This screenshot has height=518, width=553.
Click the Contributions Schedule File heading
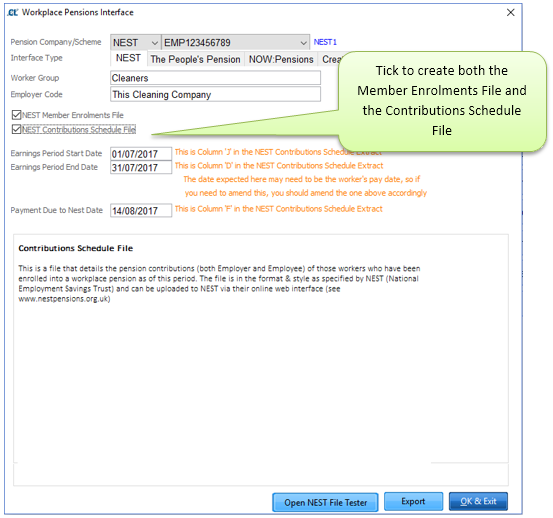pyautogui.click(x=75, y=248)
